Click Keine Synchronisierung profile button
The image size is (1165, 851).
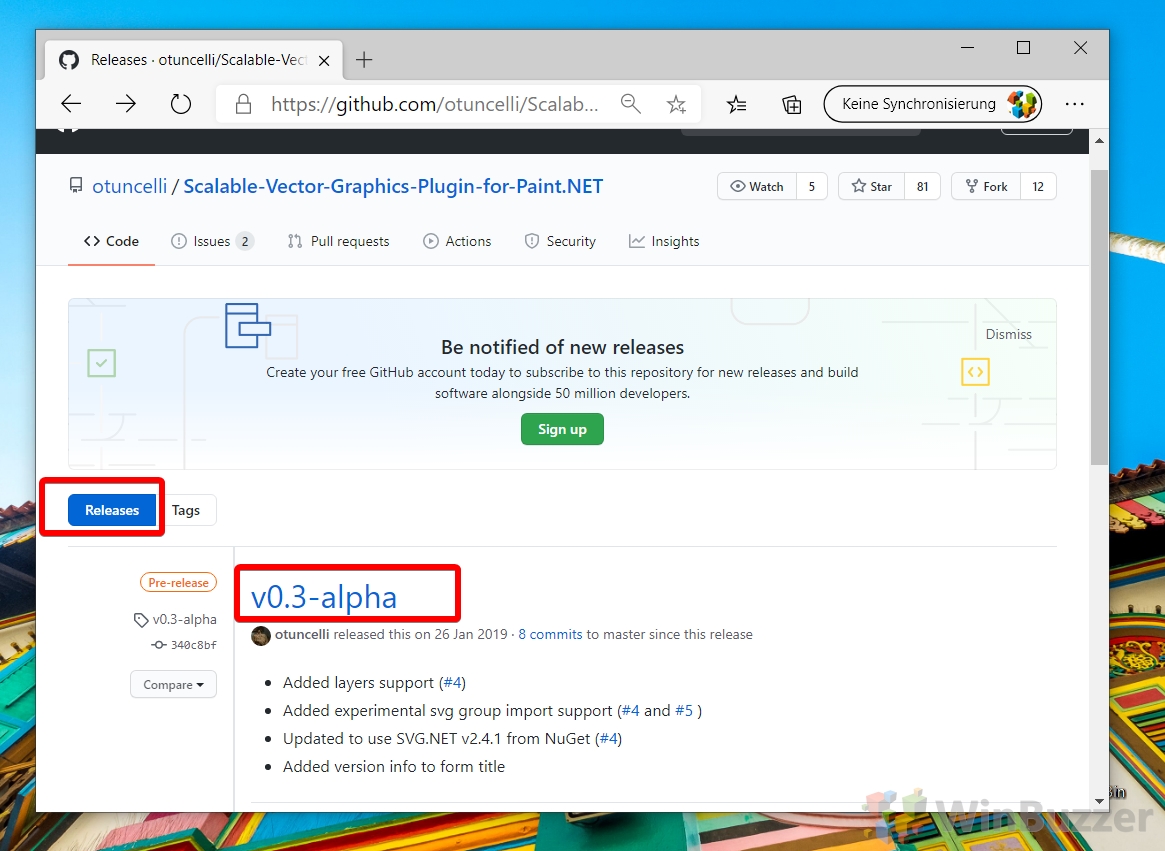(x=932, y=104)
